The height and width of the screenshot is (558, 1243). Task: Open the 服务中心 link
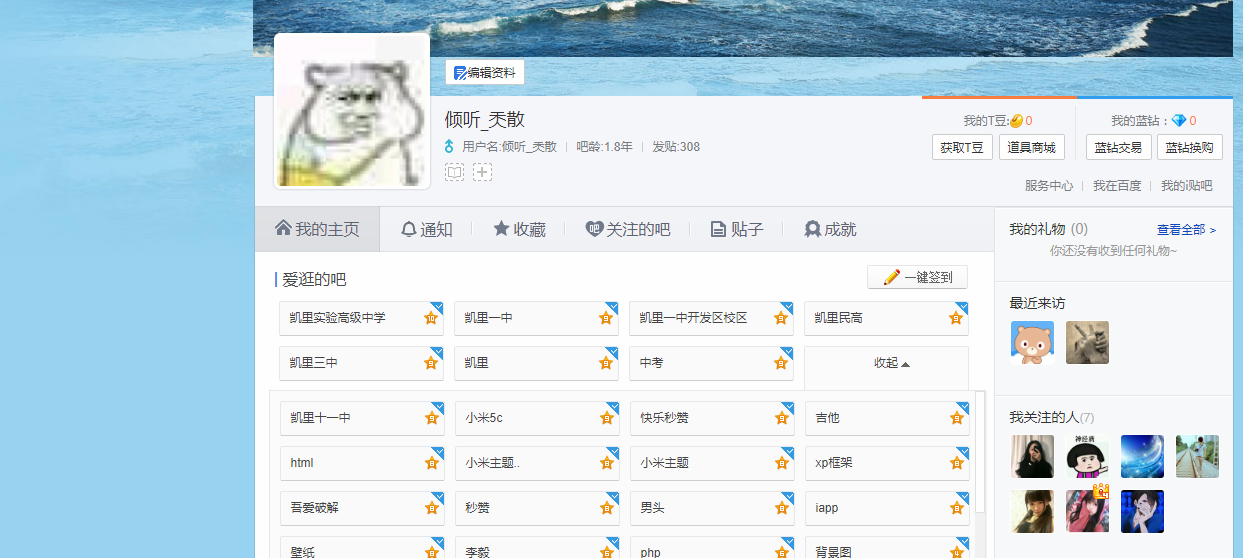[x=1049, y=186]
